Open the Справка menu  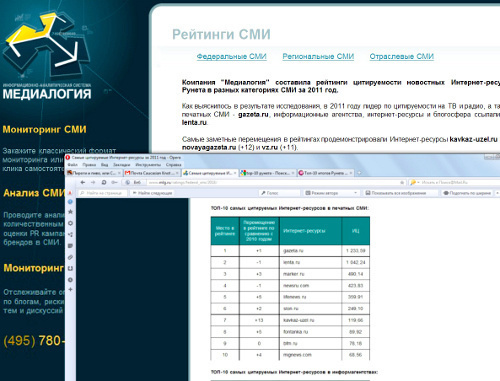(173, 165)
